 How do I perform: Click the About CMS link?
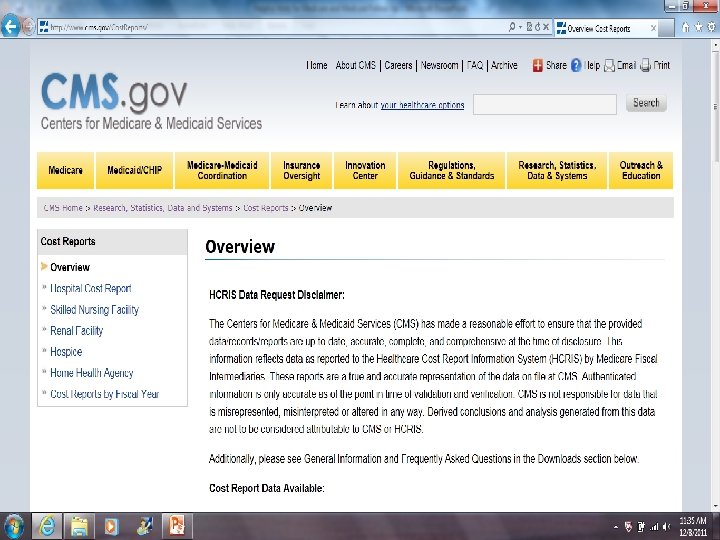355,65
